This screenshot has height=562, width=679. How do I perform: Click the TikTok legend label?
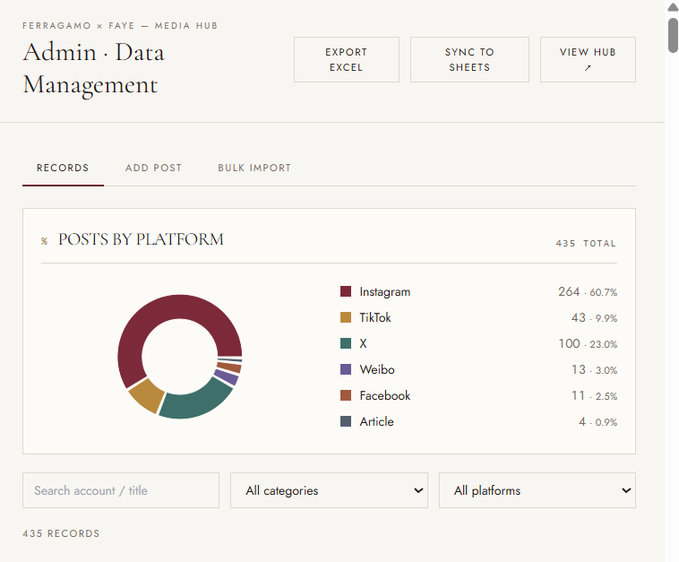pos(375,318)
